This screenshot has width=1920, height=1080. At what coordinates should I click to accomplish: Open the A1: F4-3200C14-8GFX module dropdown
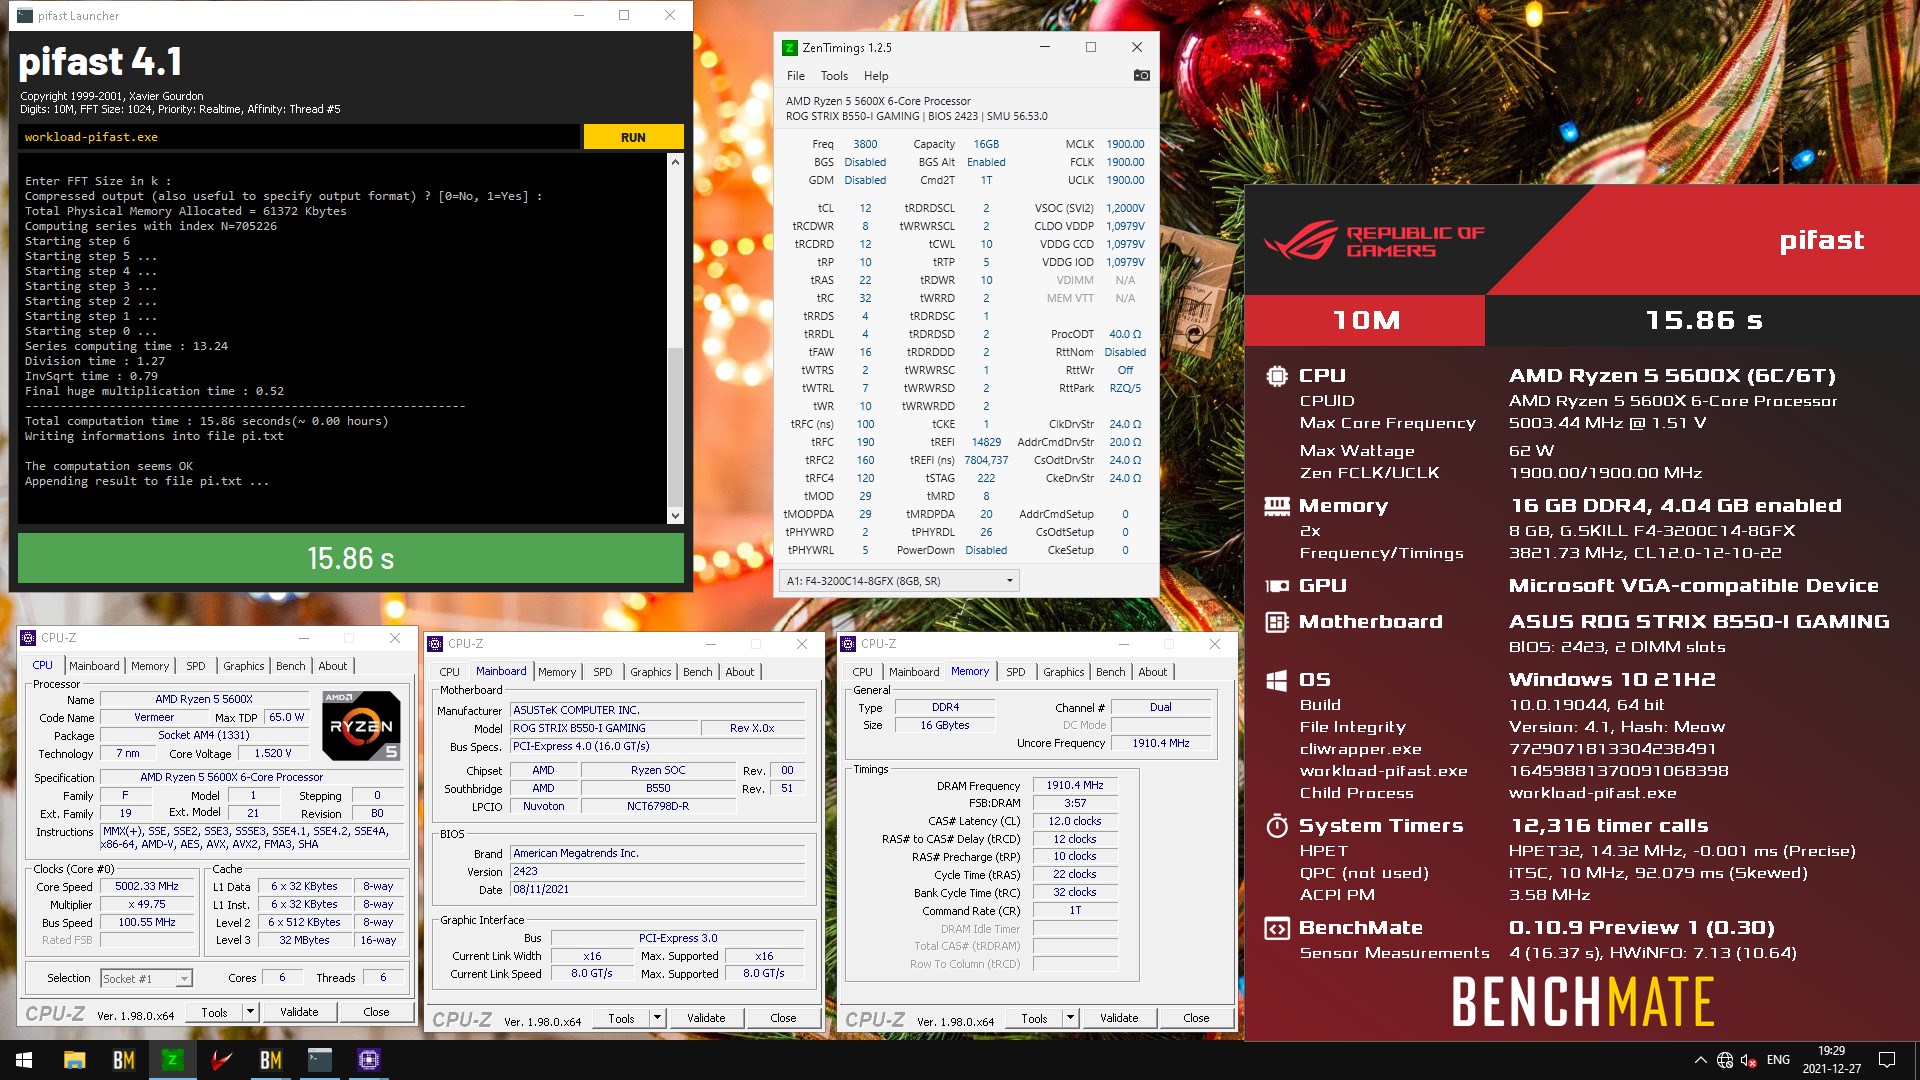pos(899,581)
